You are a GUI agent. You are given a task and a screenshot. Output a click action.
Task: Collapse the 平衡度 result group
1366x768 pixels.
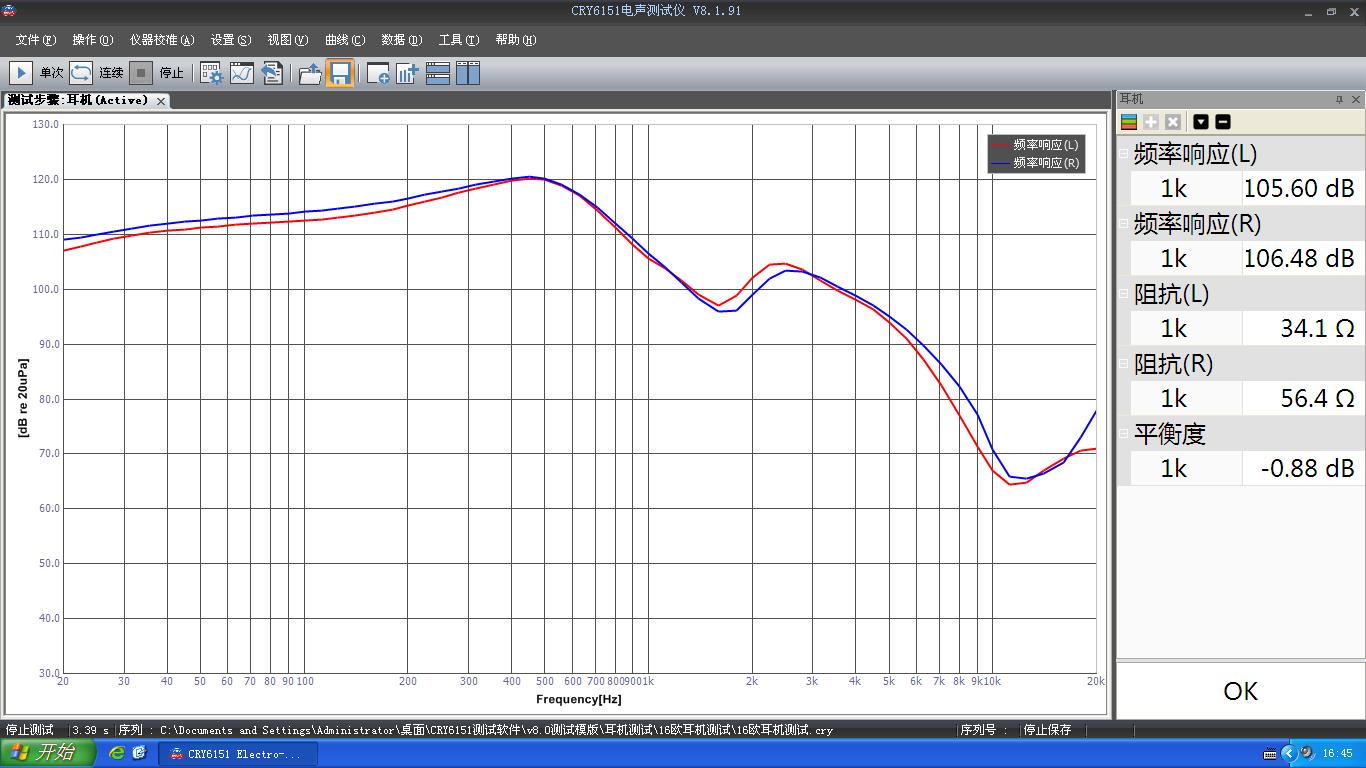point(1124,434)
